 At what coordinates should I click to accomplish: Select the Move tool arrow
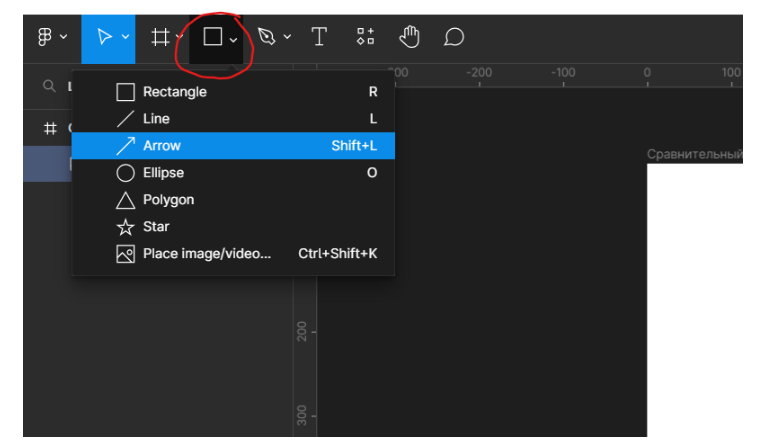pyautogui.click(x=103, y=37)
